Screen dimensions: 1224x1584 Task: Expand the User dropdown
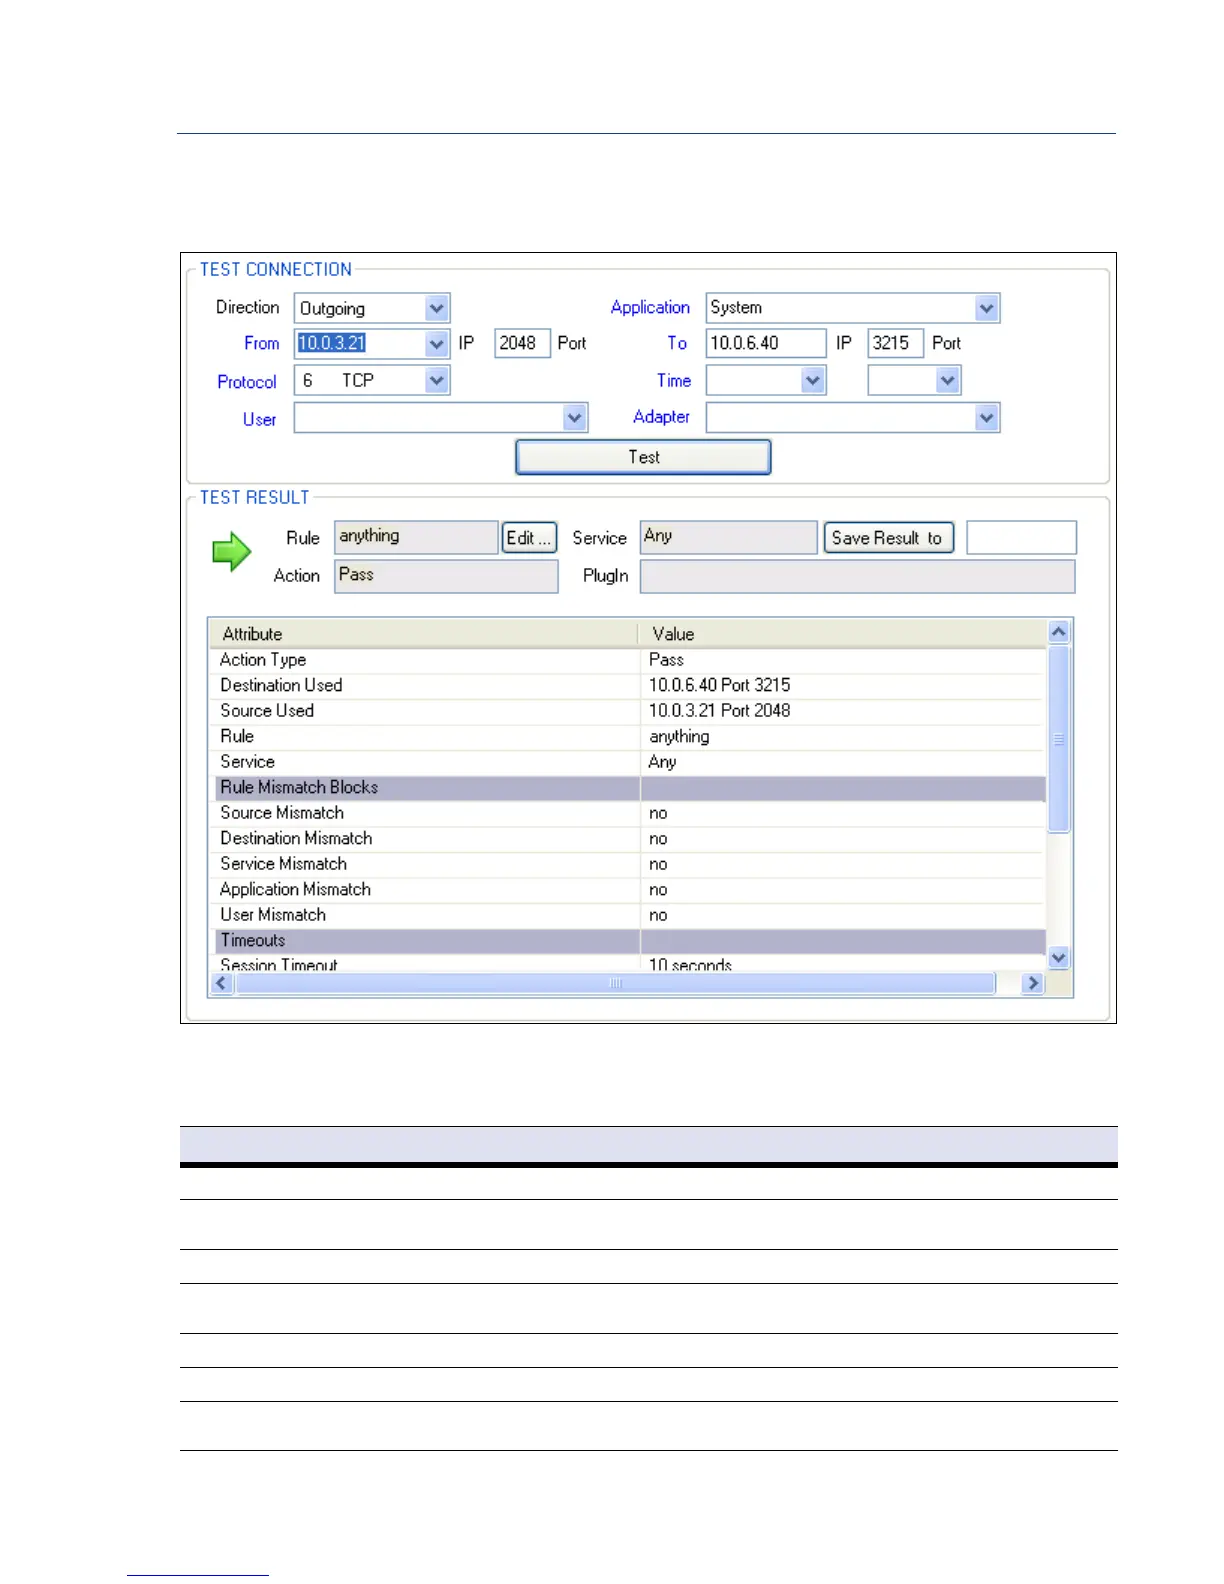(x=574, y=418)
